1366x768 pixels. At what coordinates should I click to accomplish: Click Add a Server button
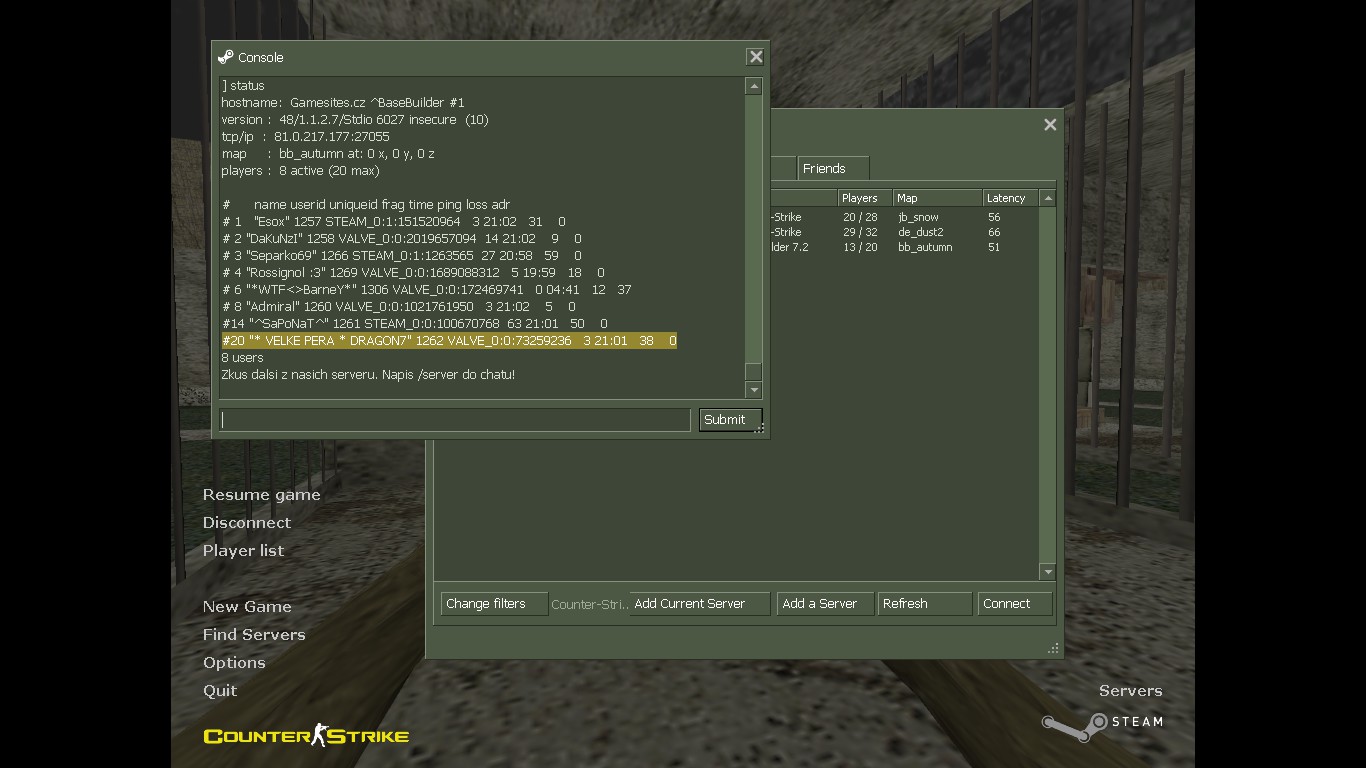pyautogui.click(x=825, y=604)
